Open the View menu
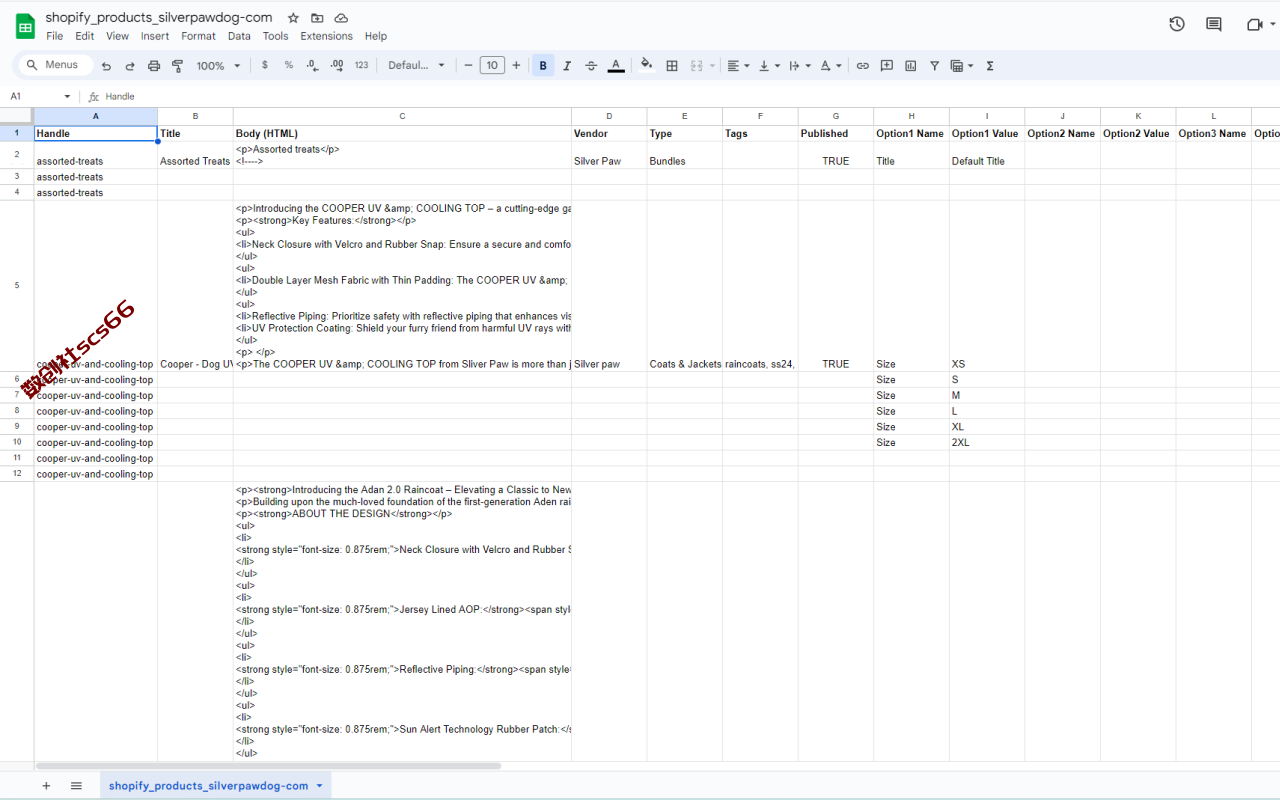1280x800 pixels. point(118,36)
